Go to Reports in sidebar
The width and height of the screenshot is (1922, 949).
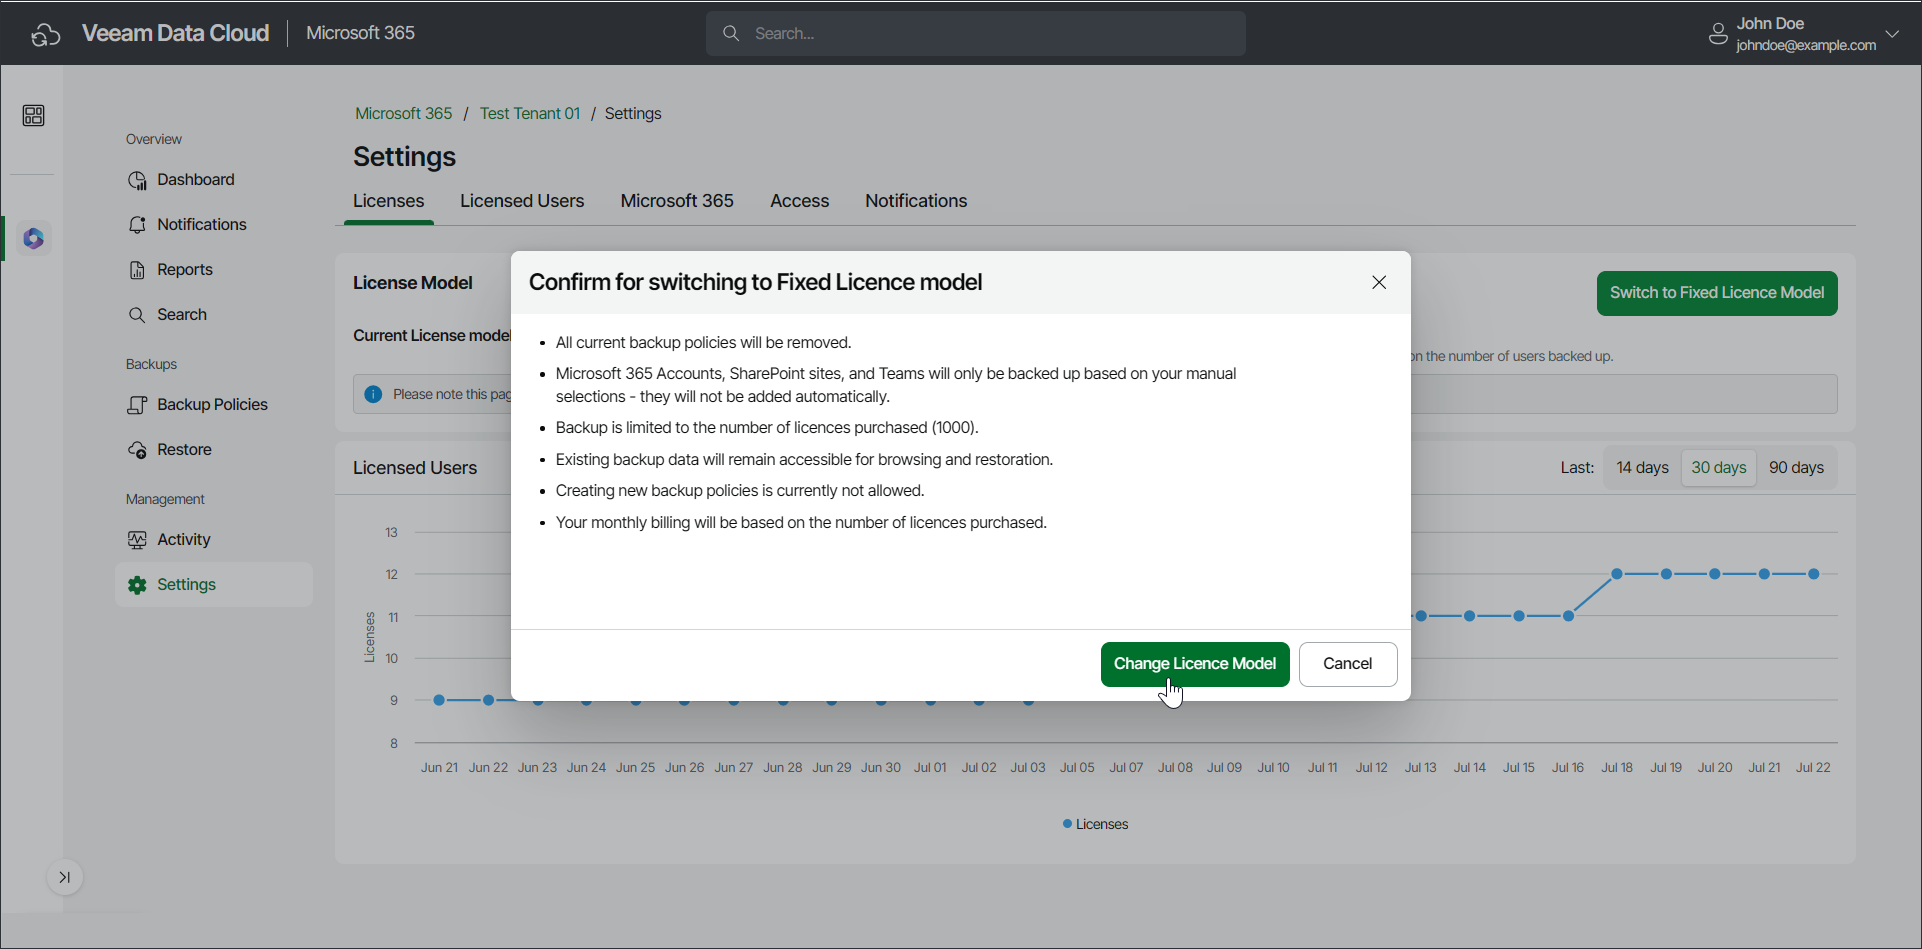(184, 270)
